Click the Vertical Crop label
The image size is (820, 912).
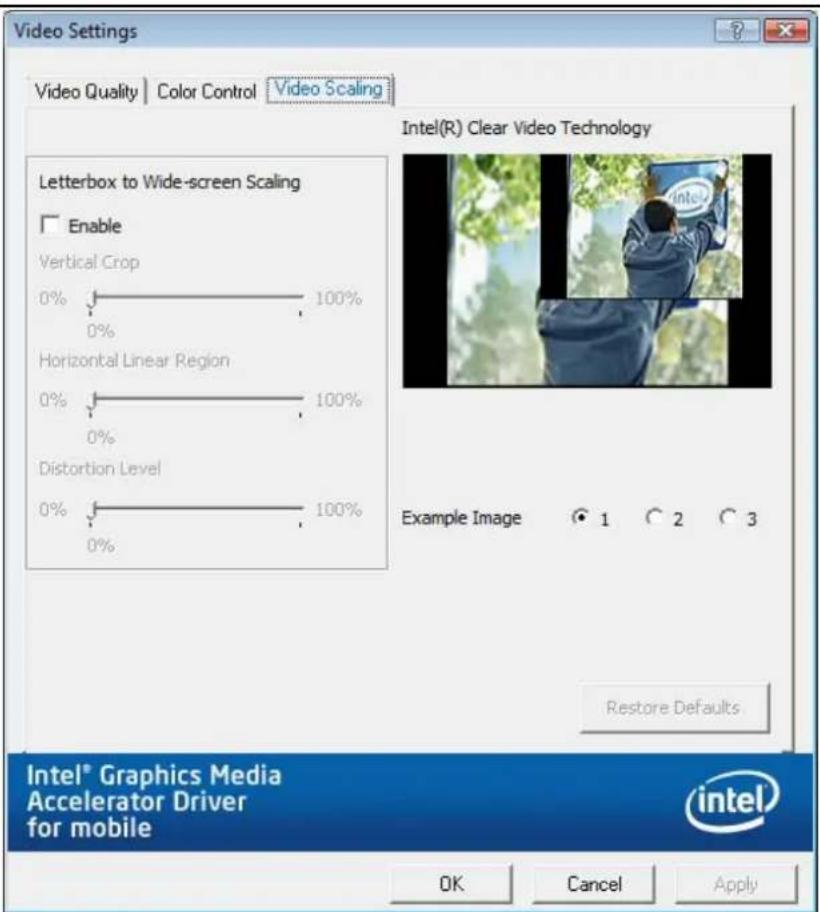coord(89,262)
